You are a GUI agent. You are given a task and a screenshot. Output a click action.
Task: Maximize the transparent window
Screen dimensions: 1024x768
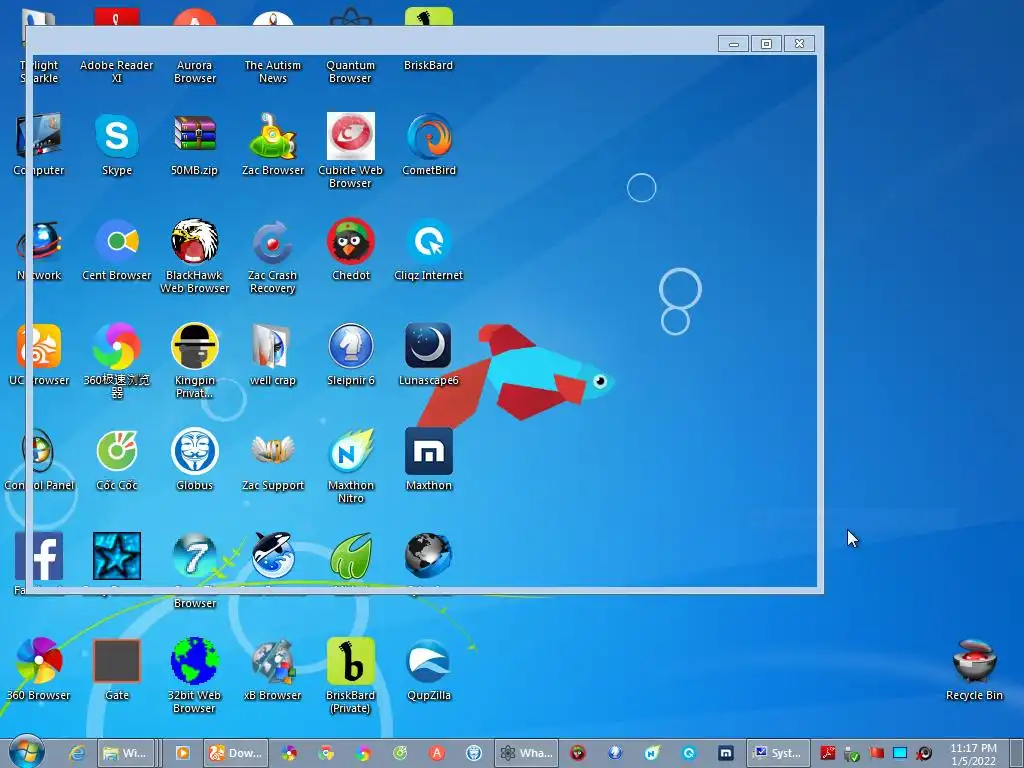766,44
